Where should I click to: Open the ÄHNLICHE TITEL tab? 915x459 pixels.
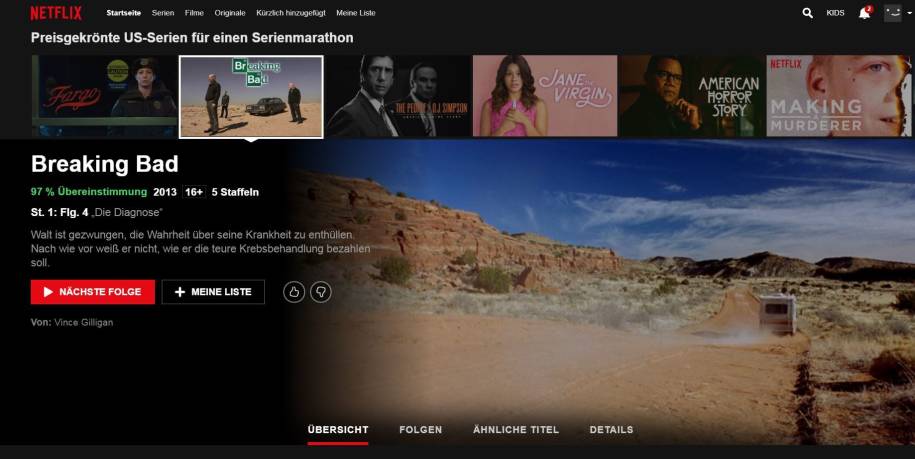pos(516,430)
